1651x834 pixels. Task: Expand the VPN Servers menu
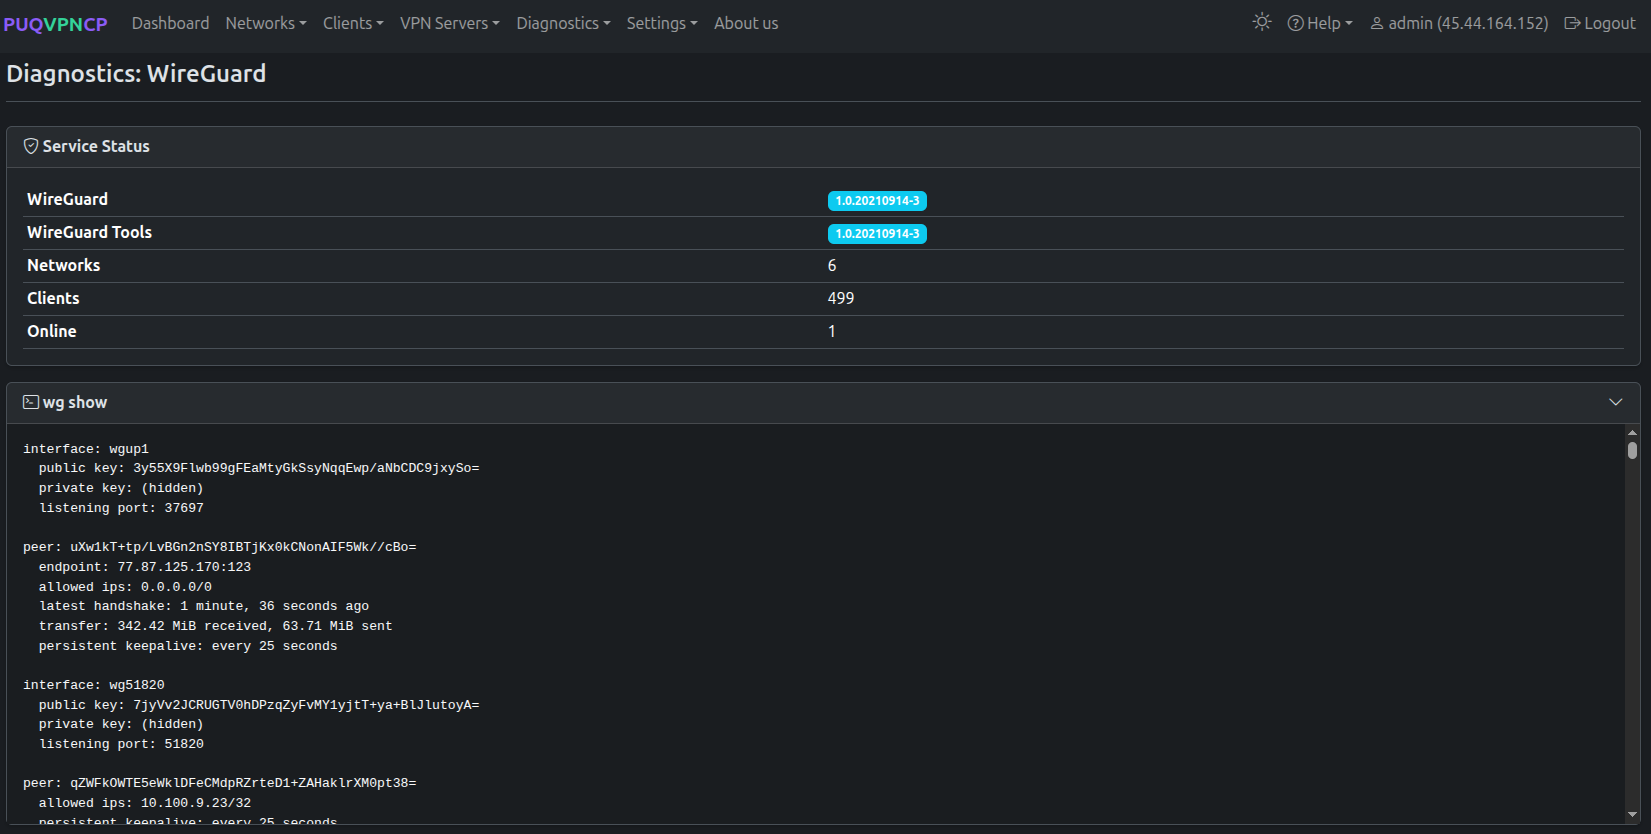[450, 23]
